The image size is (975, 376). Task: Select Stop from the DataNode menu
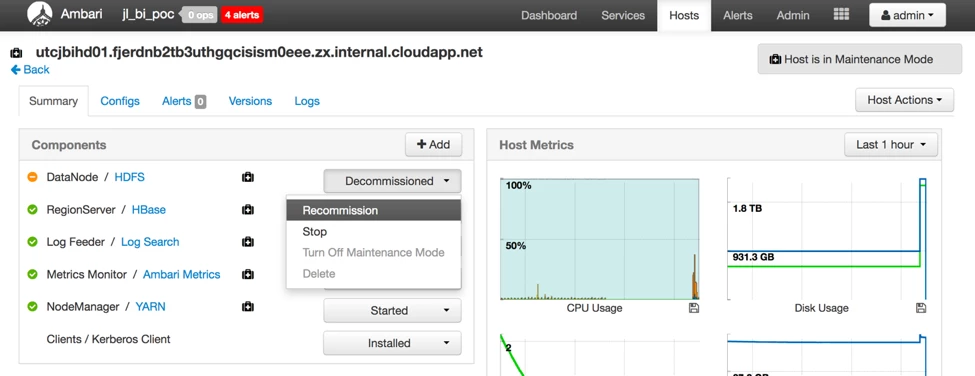[x=374, y=232]
